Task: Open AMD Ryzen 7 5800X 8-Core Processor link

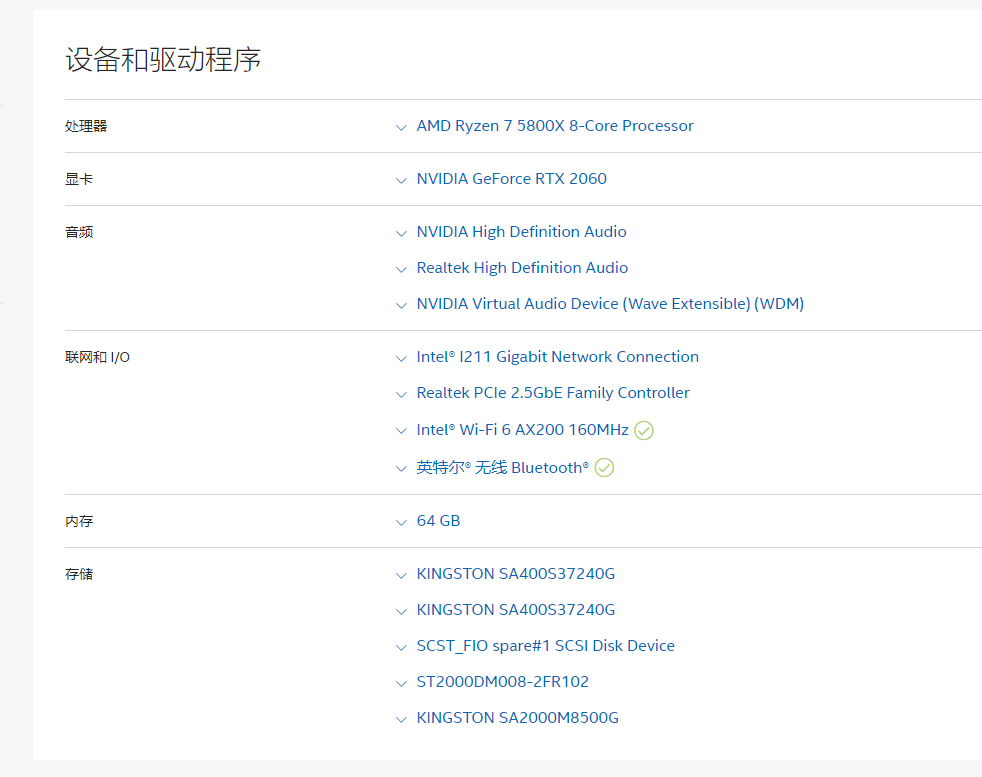Action: click(555, 126)
